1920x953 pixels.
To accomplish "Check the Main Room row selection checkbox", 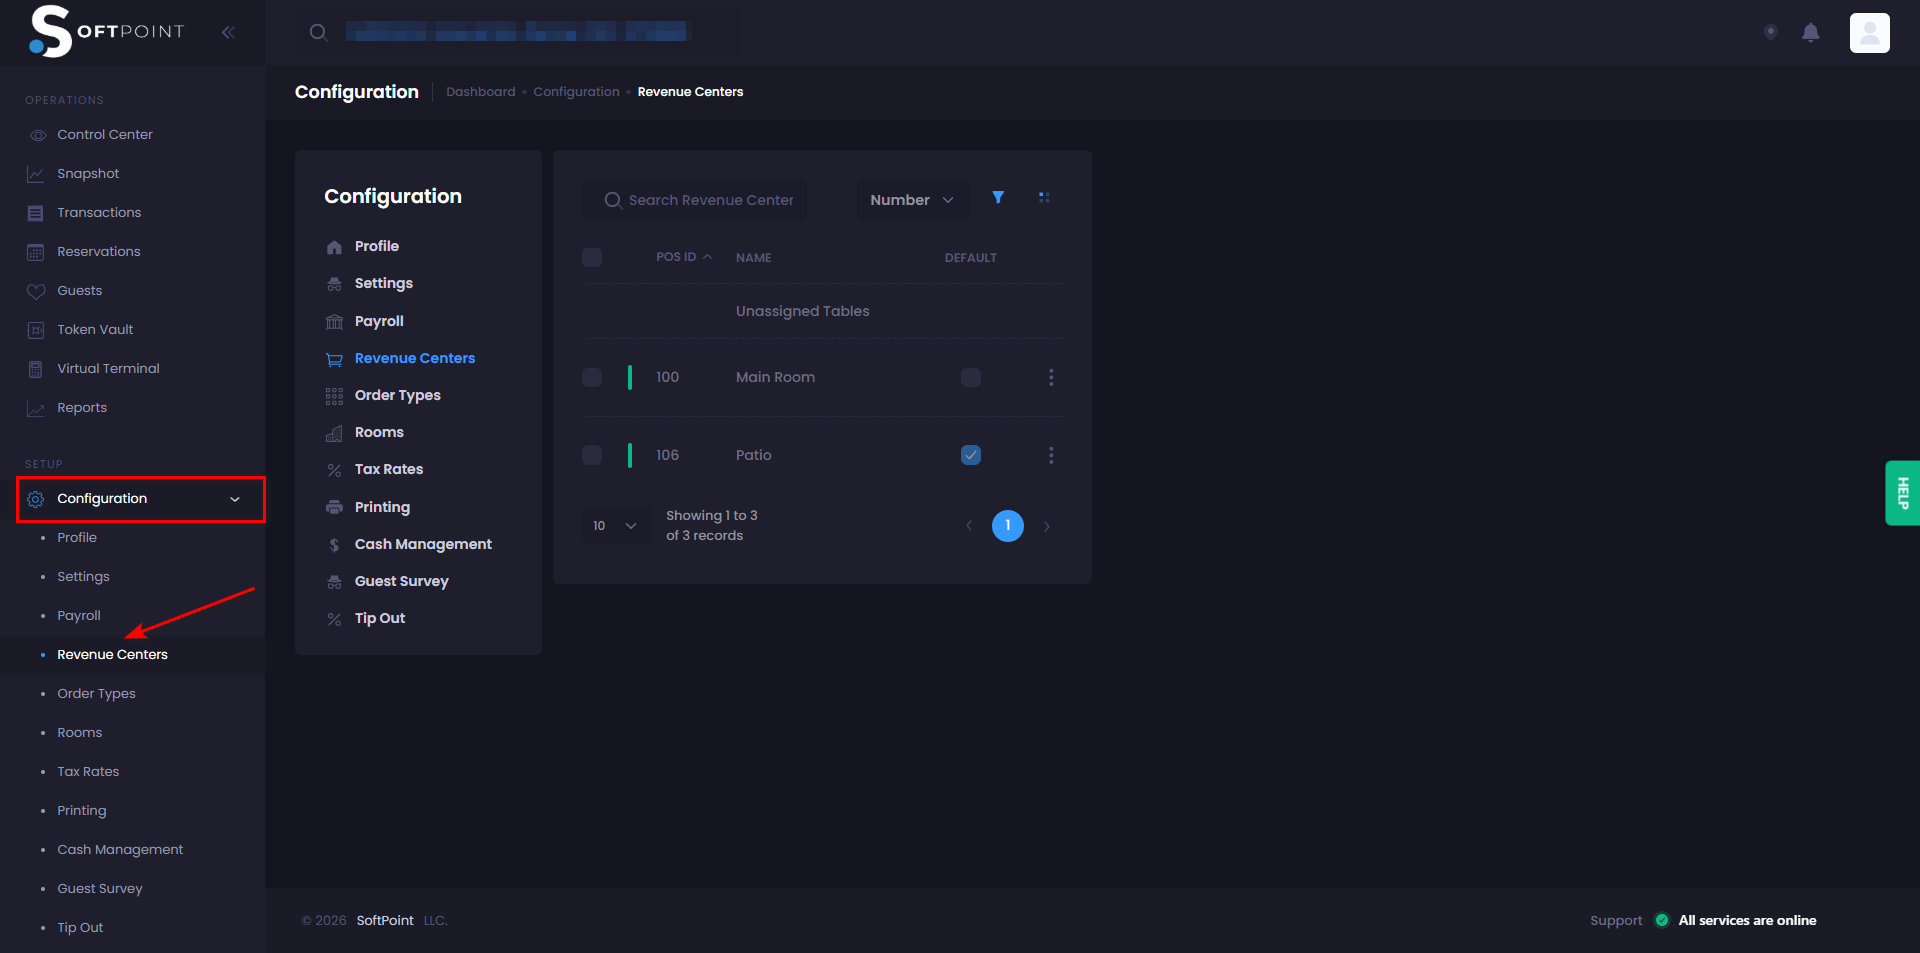I will [x=592, y=377].
